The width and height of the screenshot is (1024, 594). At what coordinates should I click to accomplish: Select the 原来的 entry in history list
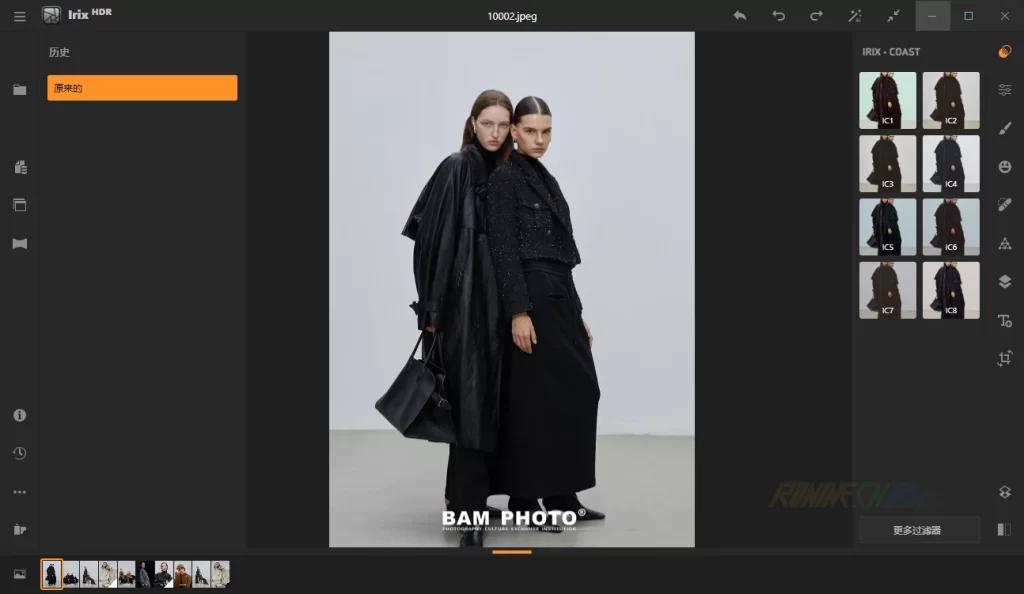[141, 88]
